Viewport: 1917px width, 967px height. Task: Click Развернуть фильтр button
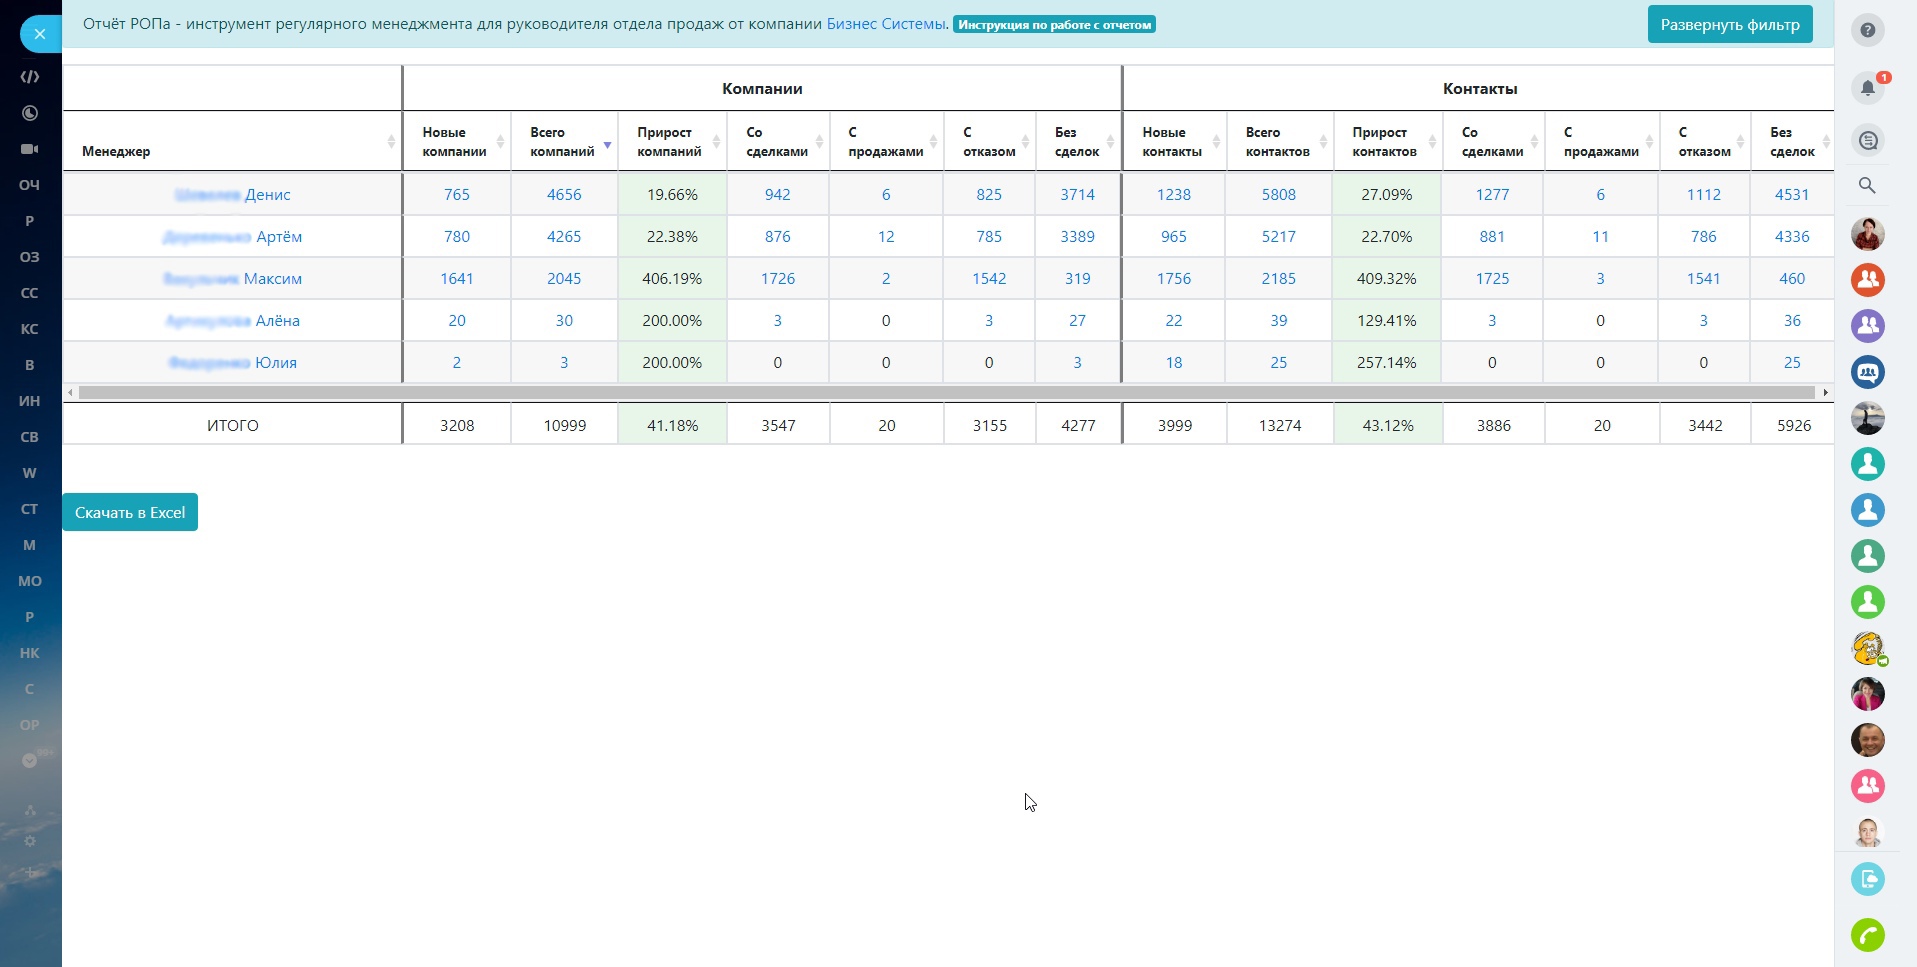click(1729, 25)
